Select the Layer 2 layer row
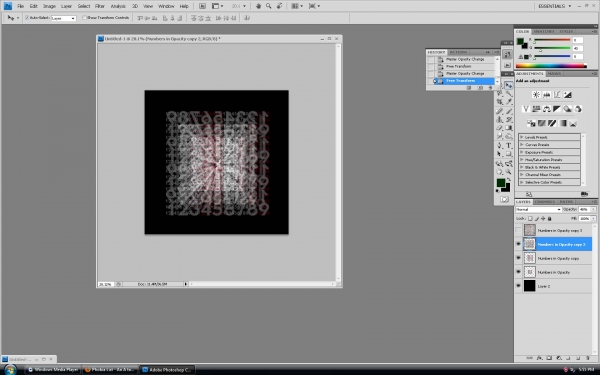This screenshot has height=375, width=600. [554, 286]
